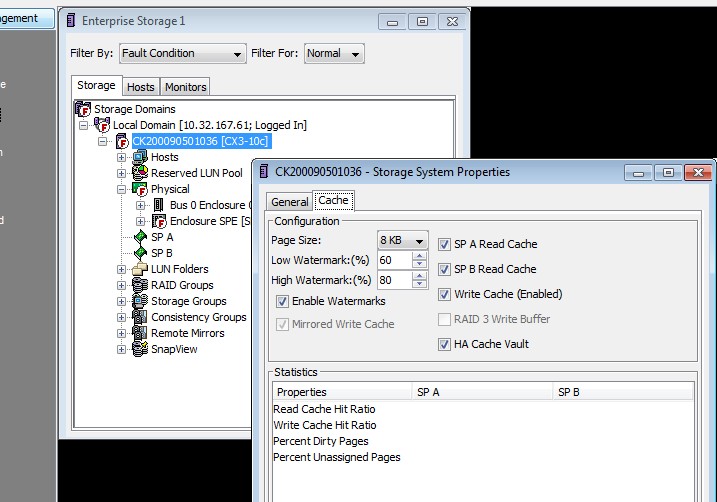Click the Consistency Groups icon

click(x=140, y=317)
